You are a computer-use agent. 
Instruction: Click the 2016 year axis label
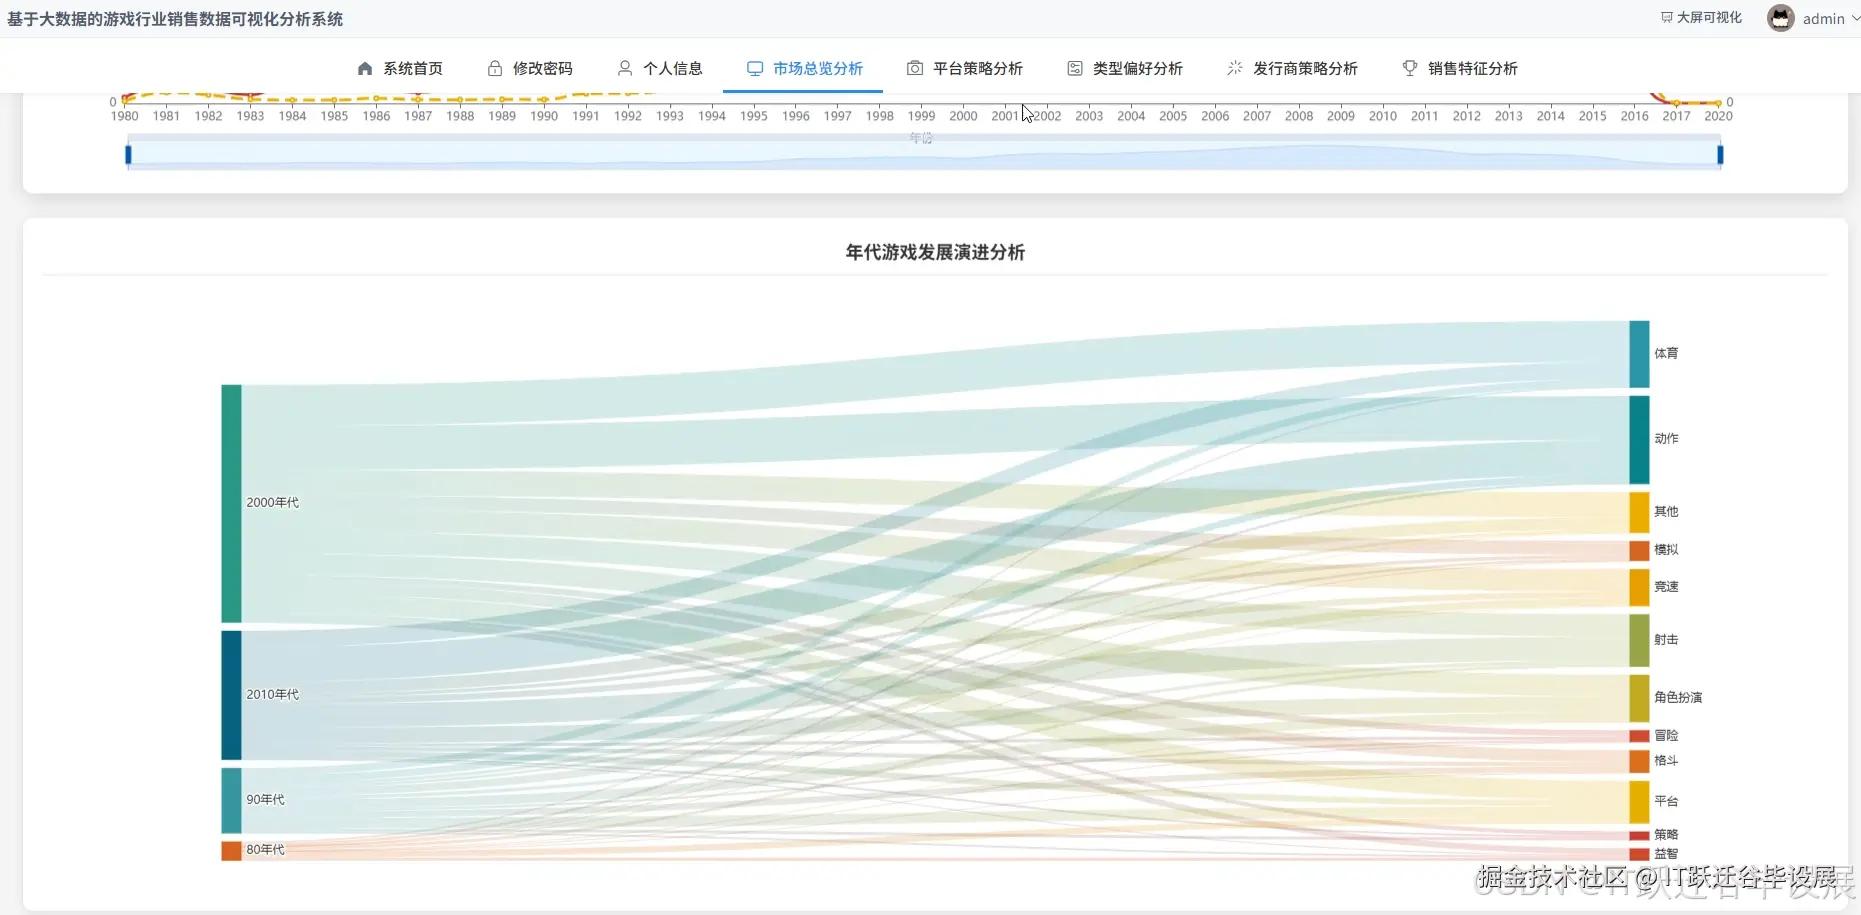(1635, 116)
